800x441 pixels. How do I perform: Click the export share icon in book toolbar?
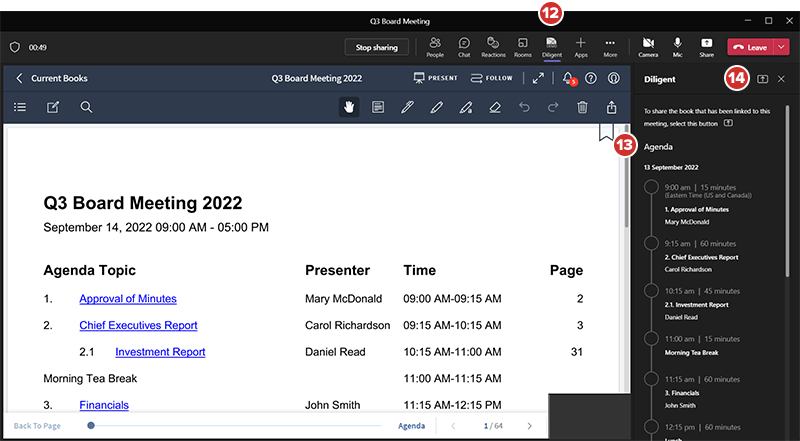611,107
